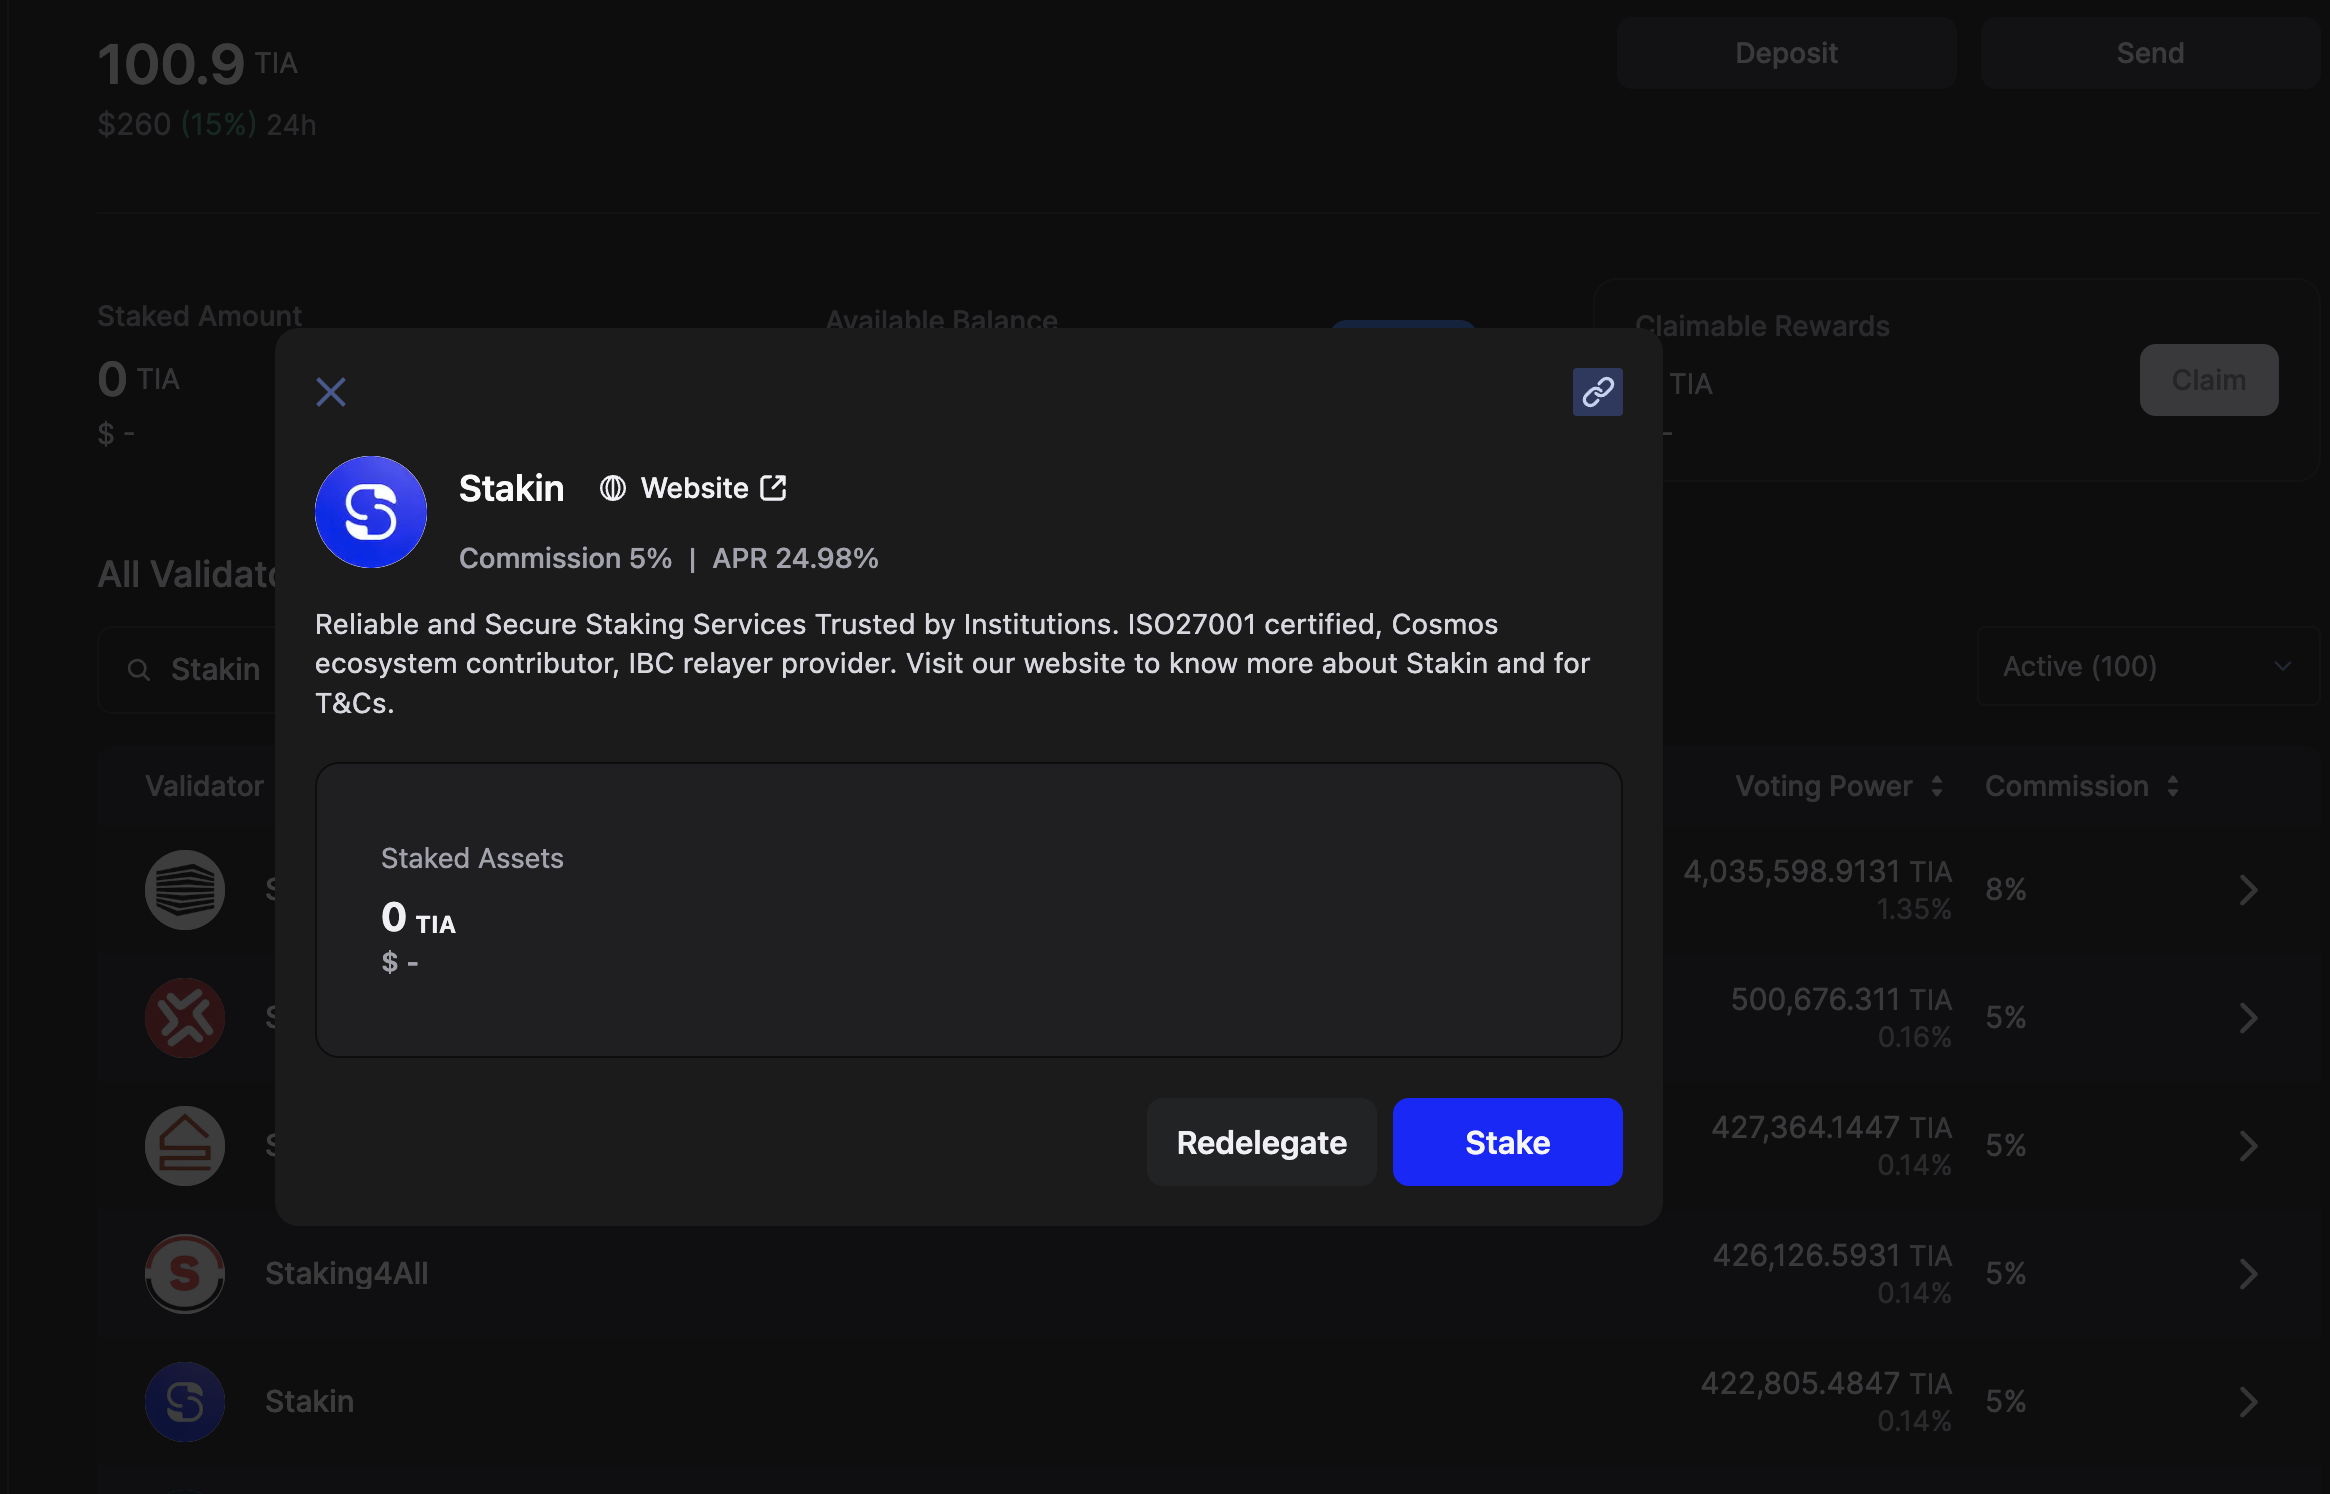
Task: Close the Stakin validator modal
Action: [331, 392]
